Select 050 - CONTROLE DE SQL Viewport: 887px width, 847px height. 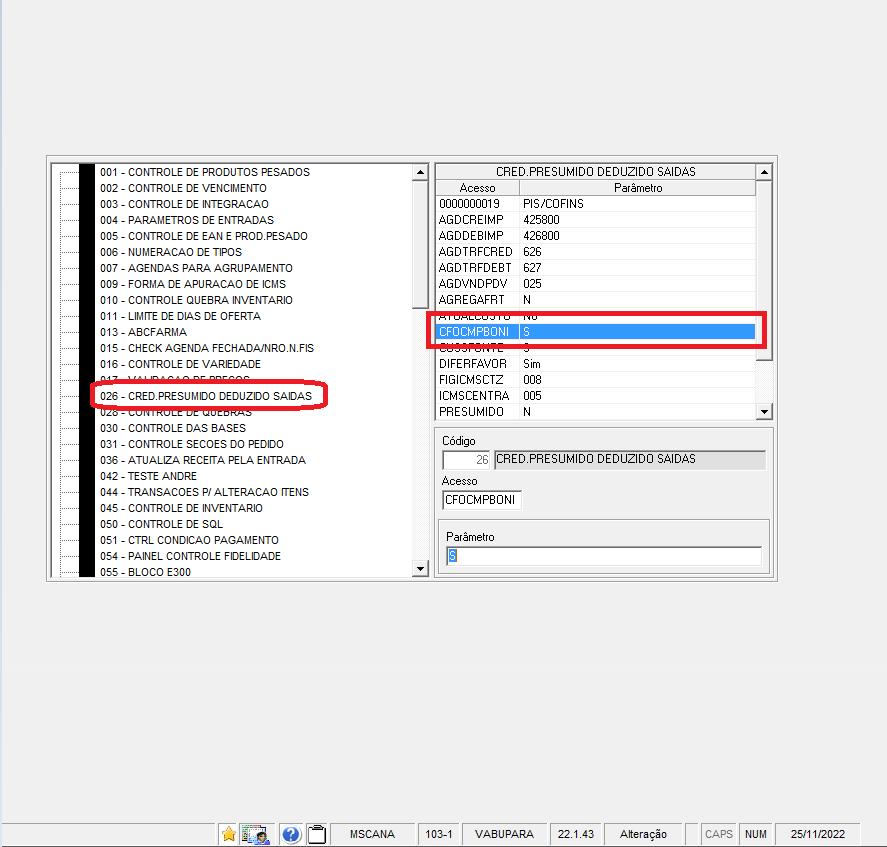[x=161, y=524]
